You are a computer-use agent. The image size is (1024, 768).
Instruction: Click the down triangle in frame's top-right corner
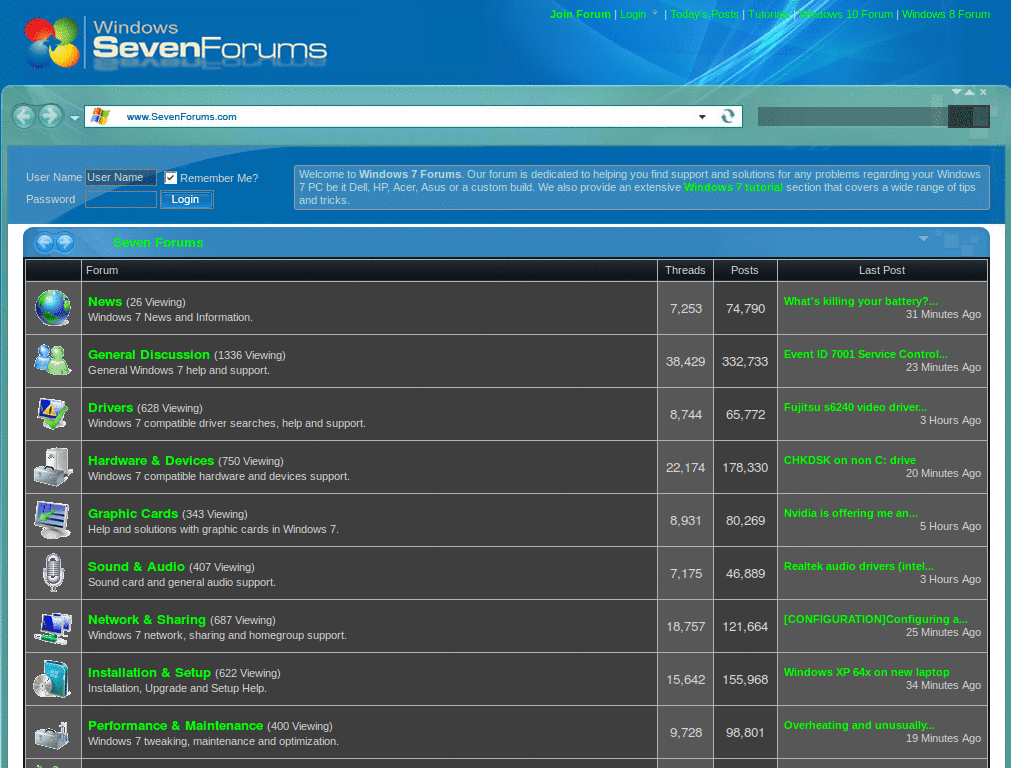pos(957,91)
